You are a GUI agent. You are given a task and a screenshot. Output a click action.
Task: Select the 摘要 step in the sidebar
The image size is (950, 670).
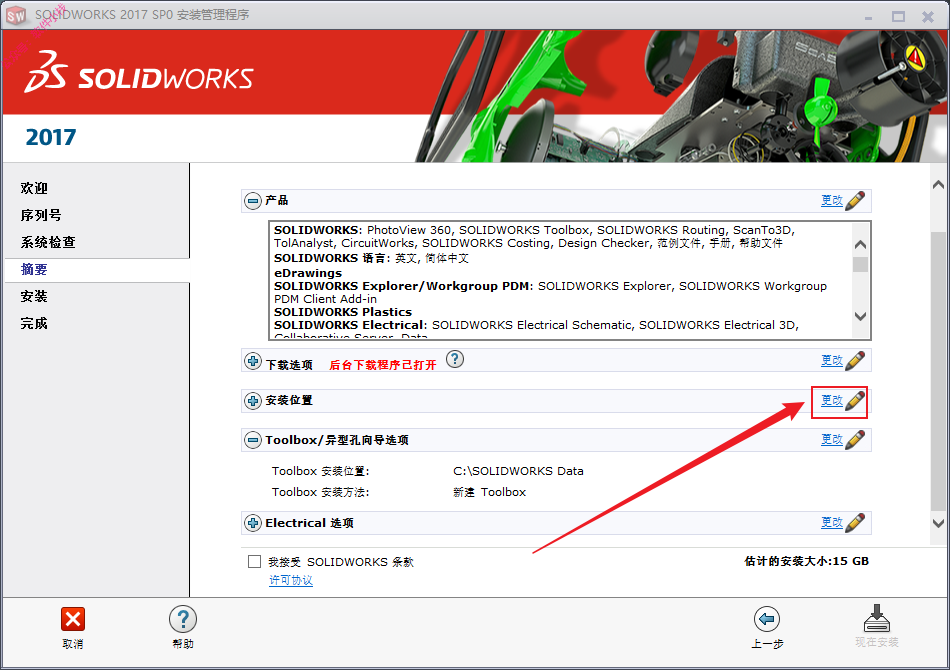pyautogui.click(x=34, y=270)
